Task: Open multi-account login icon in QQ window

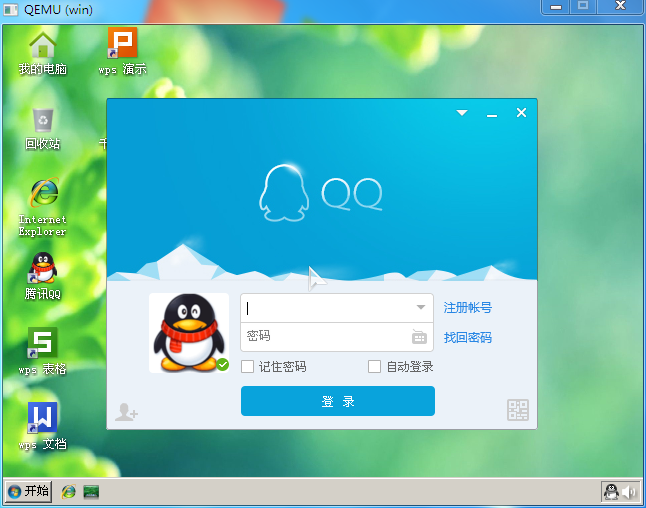Action: point(126,412)
